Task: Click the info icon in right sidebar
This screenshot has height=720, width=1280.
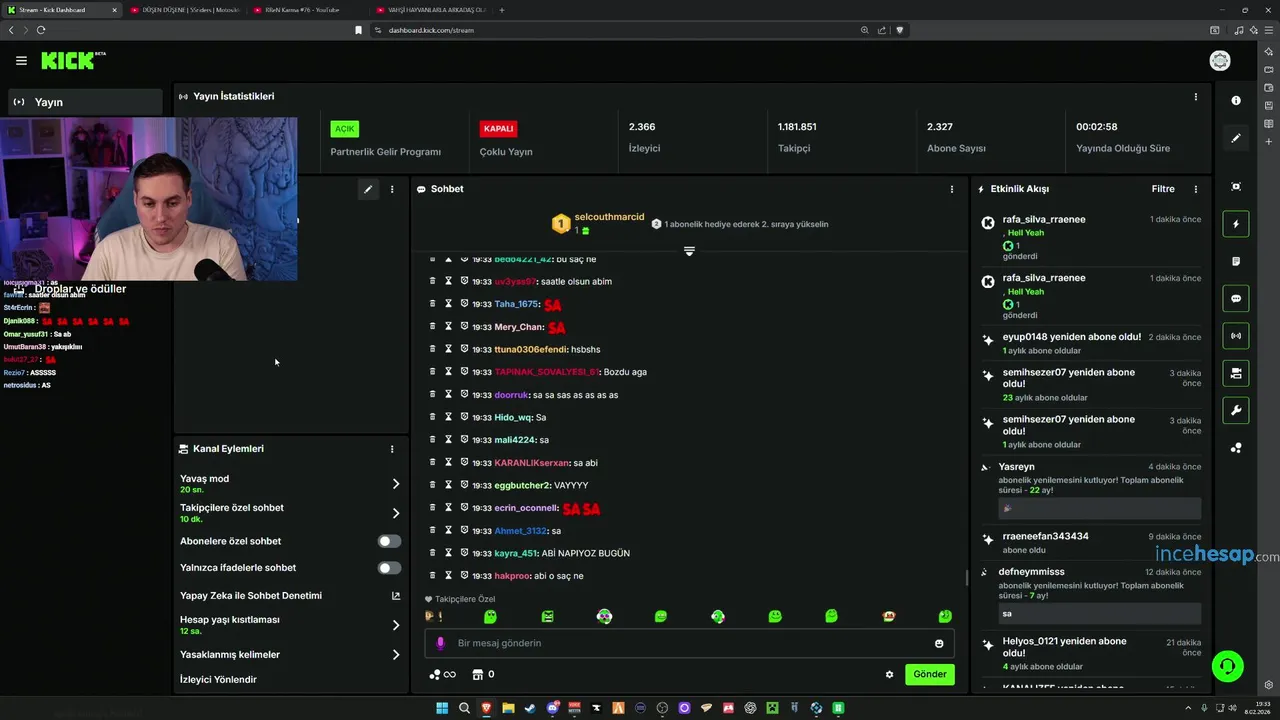Action: tap(1236, 101)
